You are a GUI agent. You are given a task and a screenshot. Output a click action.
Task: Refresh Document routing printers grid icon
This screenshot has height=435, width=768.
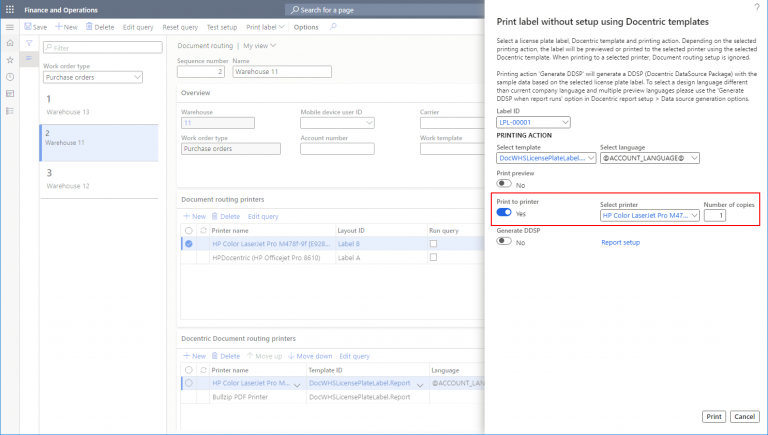pos(203,230)
